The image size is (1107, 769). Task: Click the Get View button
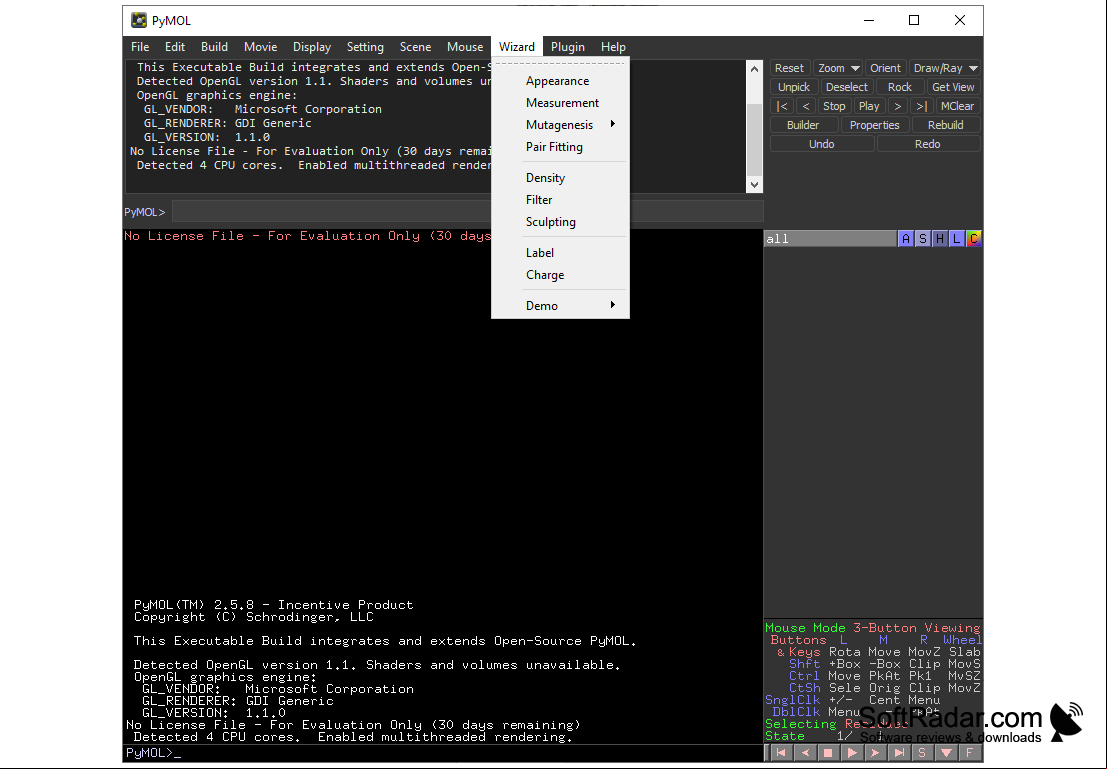click(x=953, y=87)
